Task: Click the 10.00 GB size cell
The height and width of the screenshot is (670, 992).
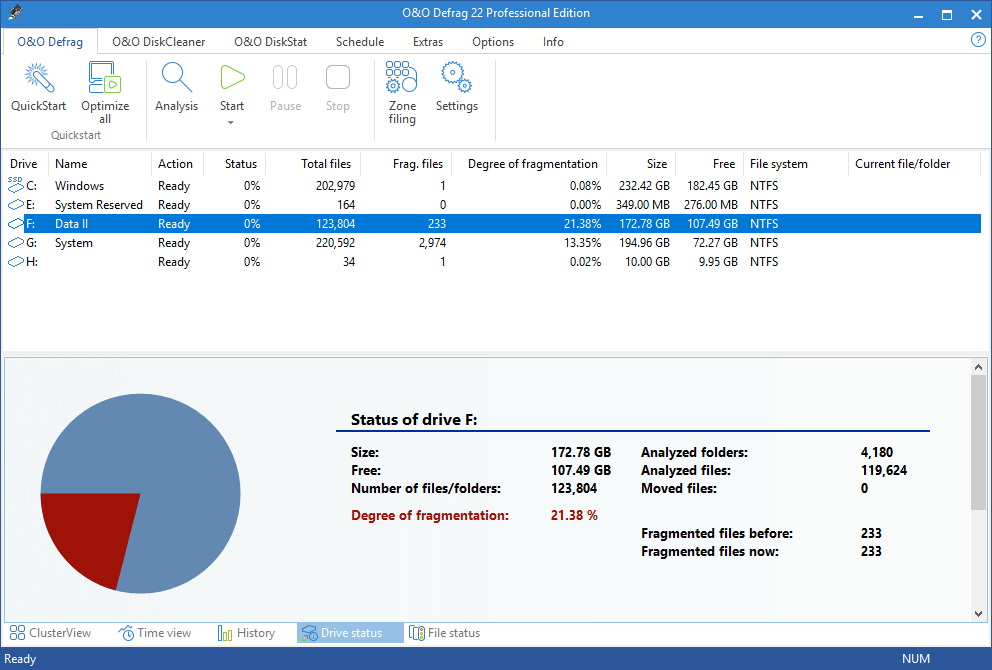Action: pos(647,262)
